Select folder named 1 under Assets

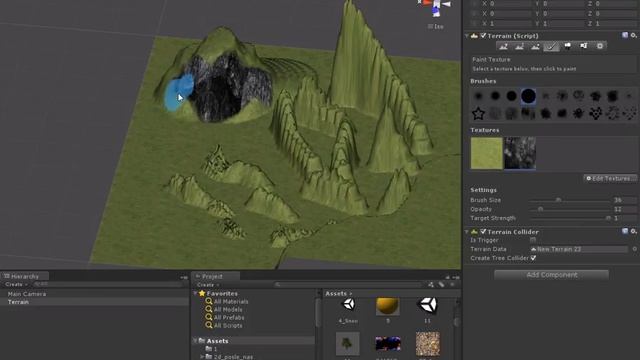[212, 349]
